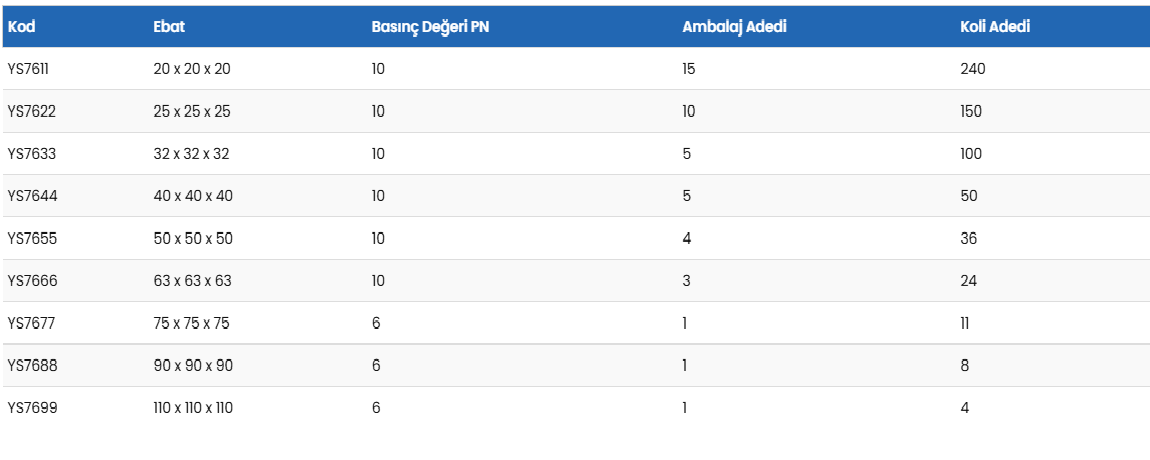Select product code YS7688
This screenshot has width=1150, height=460.
32,365
